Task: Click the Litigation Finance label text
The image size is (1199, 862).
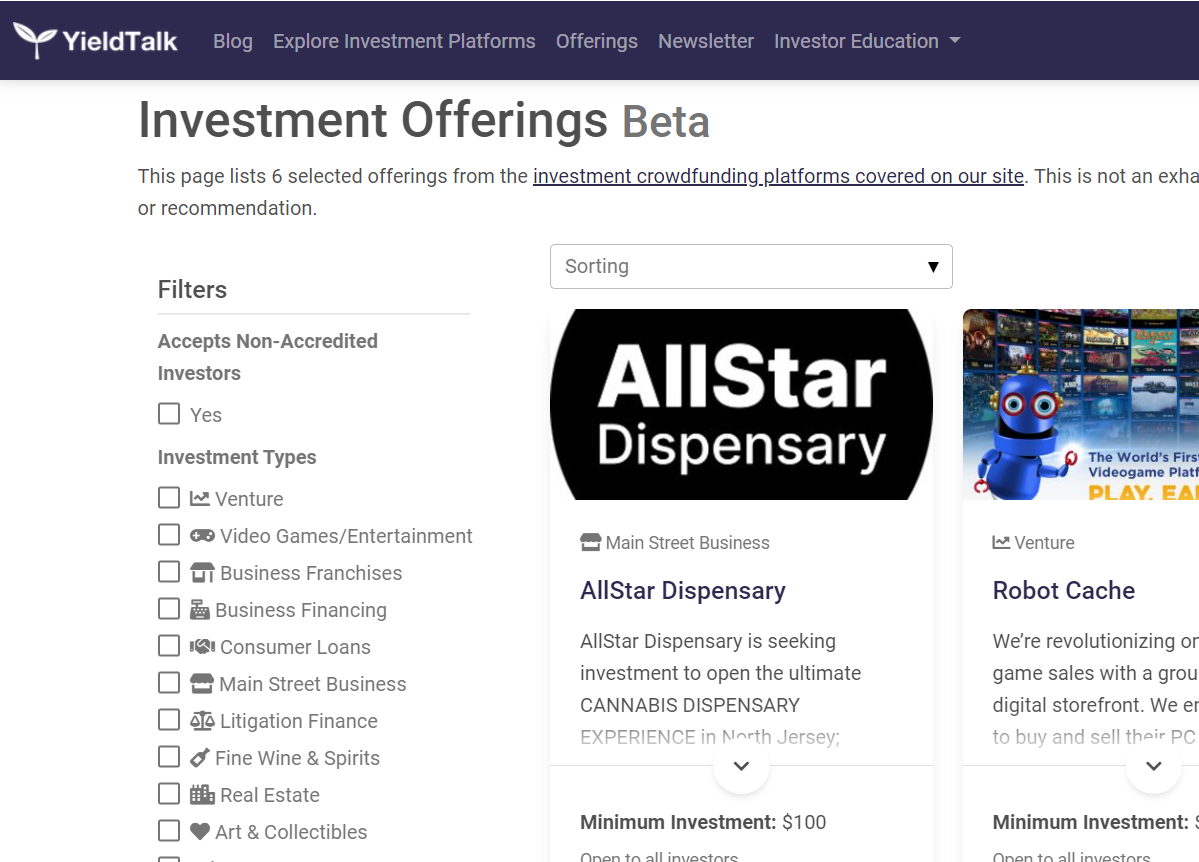Action: [x=299, y=721]
